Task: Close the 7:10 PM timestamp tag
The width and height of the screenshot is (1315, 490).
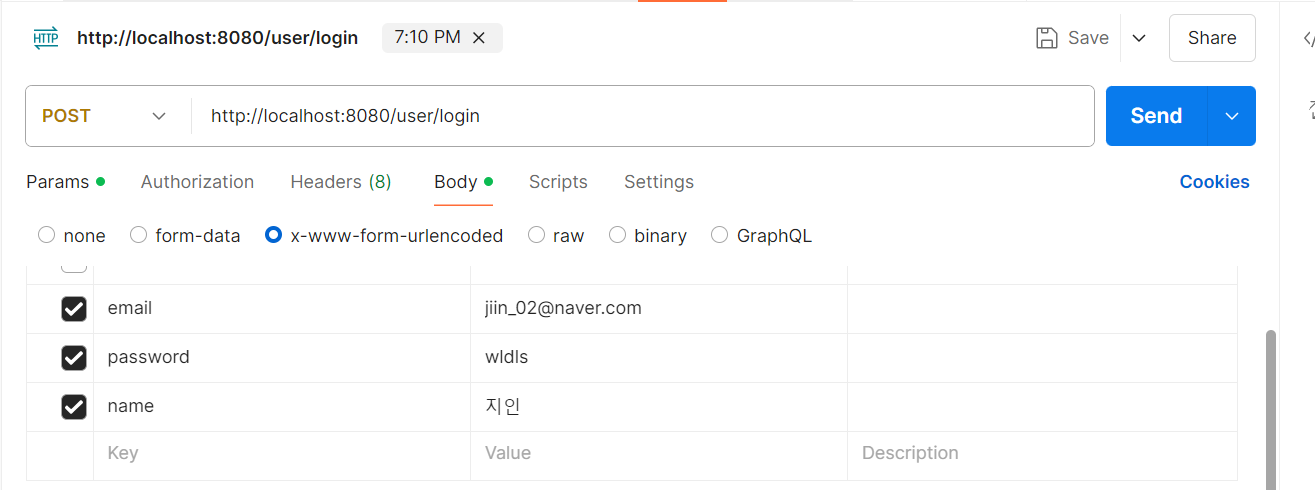Action: coord(479,38)
